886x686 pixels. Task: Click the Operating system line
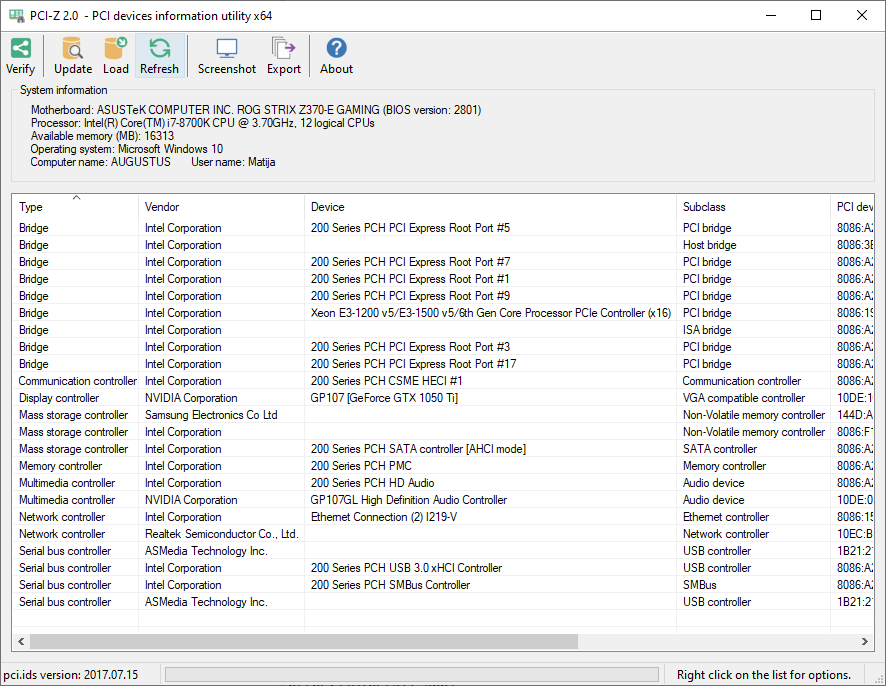pos(127,149)
